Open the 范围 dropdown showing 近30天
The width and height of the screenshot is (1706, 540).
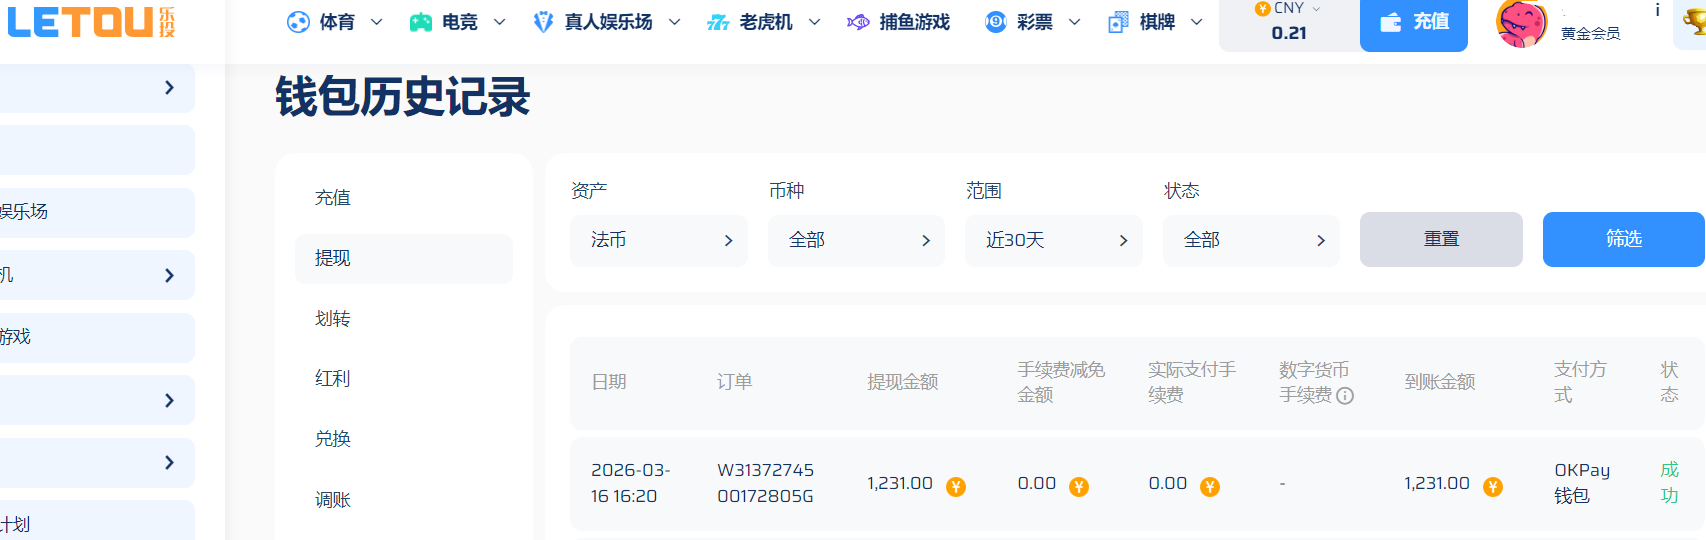[1053, 240]
